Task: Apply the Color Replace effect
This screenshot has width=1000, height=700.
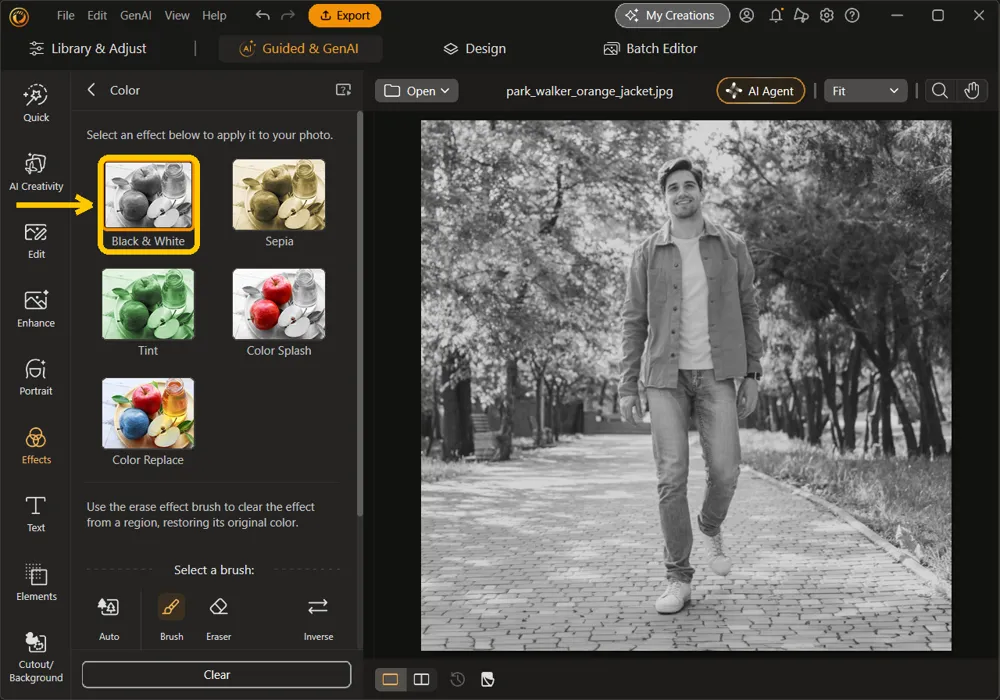Action: 148,423
